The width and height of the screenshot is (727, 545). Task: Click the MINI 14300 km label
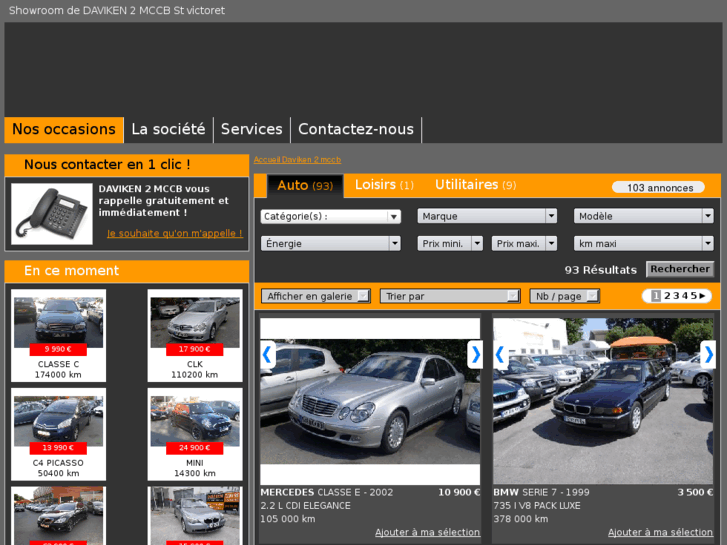point(195,468)
